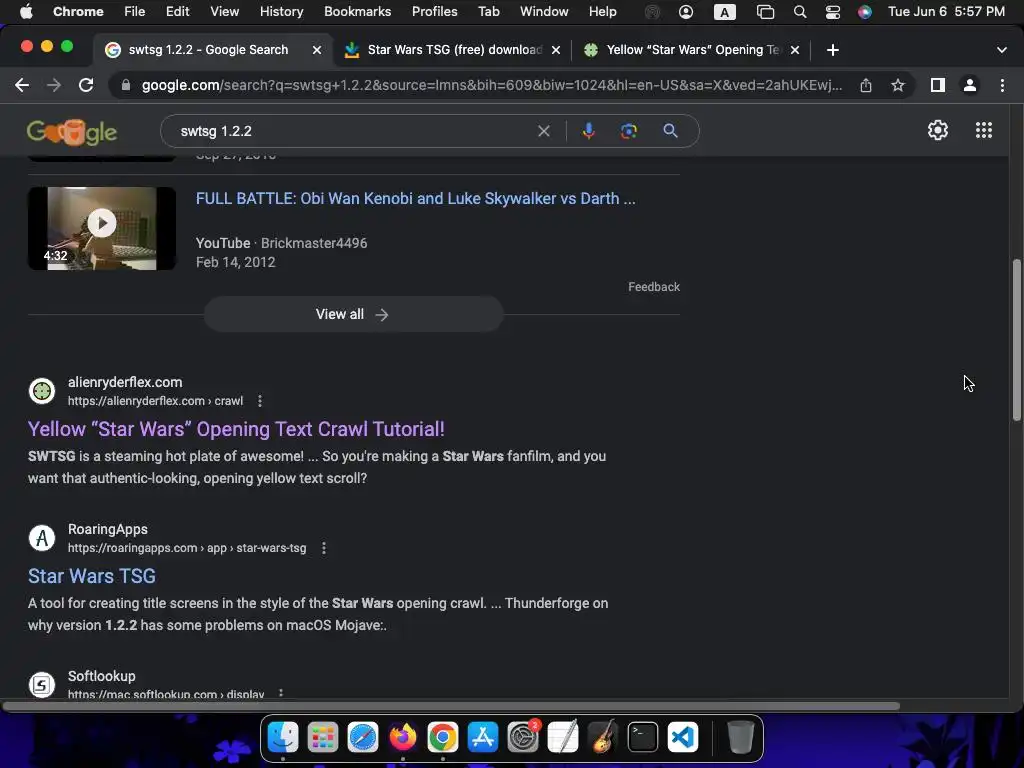Click the vertical page scrollbar
This screenshot has width=1024, height=768.
pyautogui.click(x=1016, y=340)
